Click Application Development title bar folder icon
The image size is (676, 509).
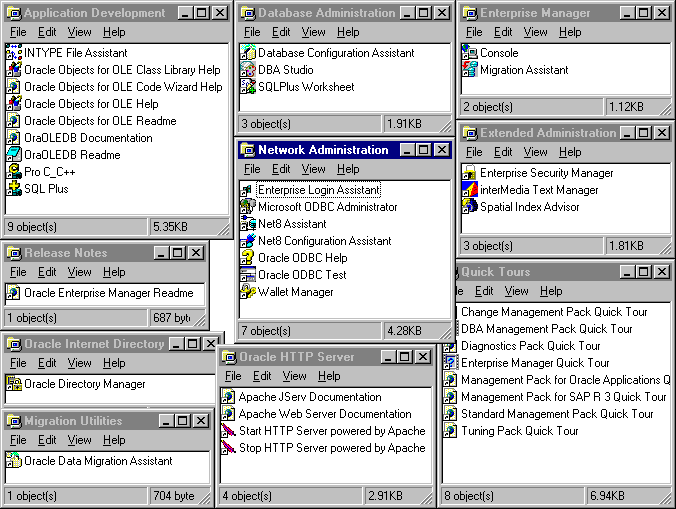click(x=14, y=13)
